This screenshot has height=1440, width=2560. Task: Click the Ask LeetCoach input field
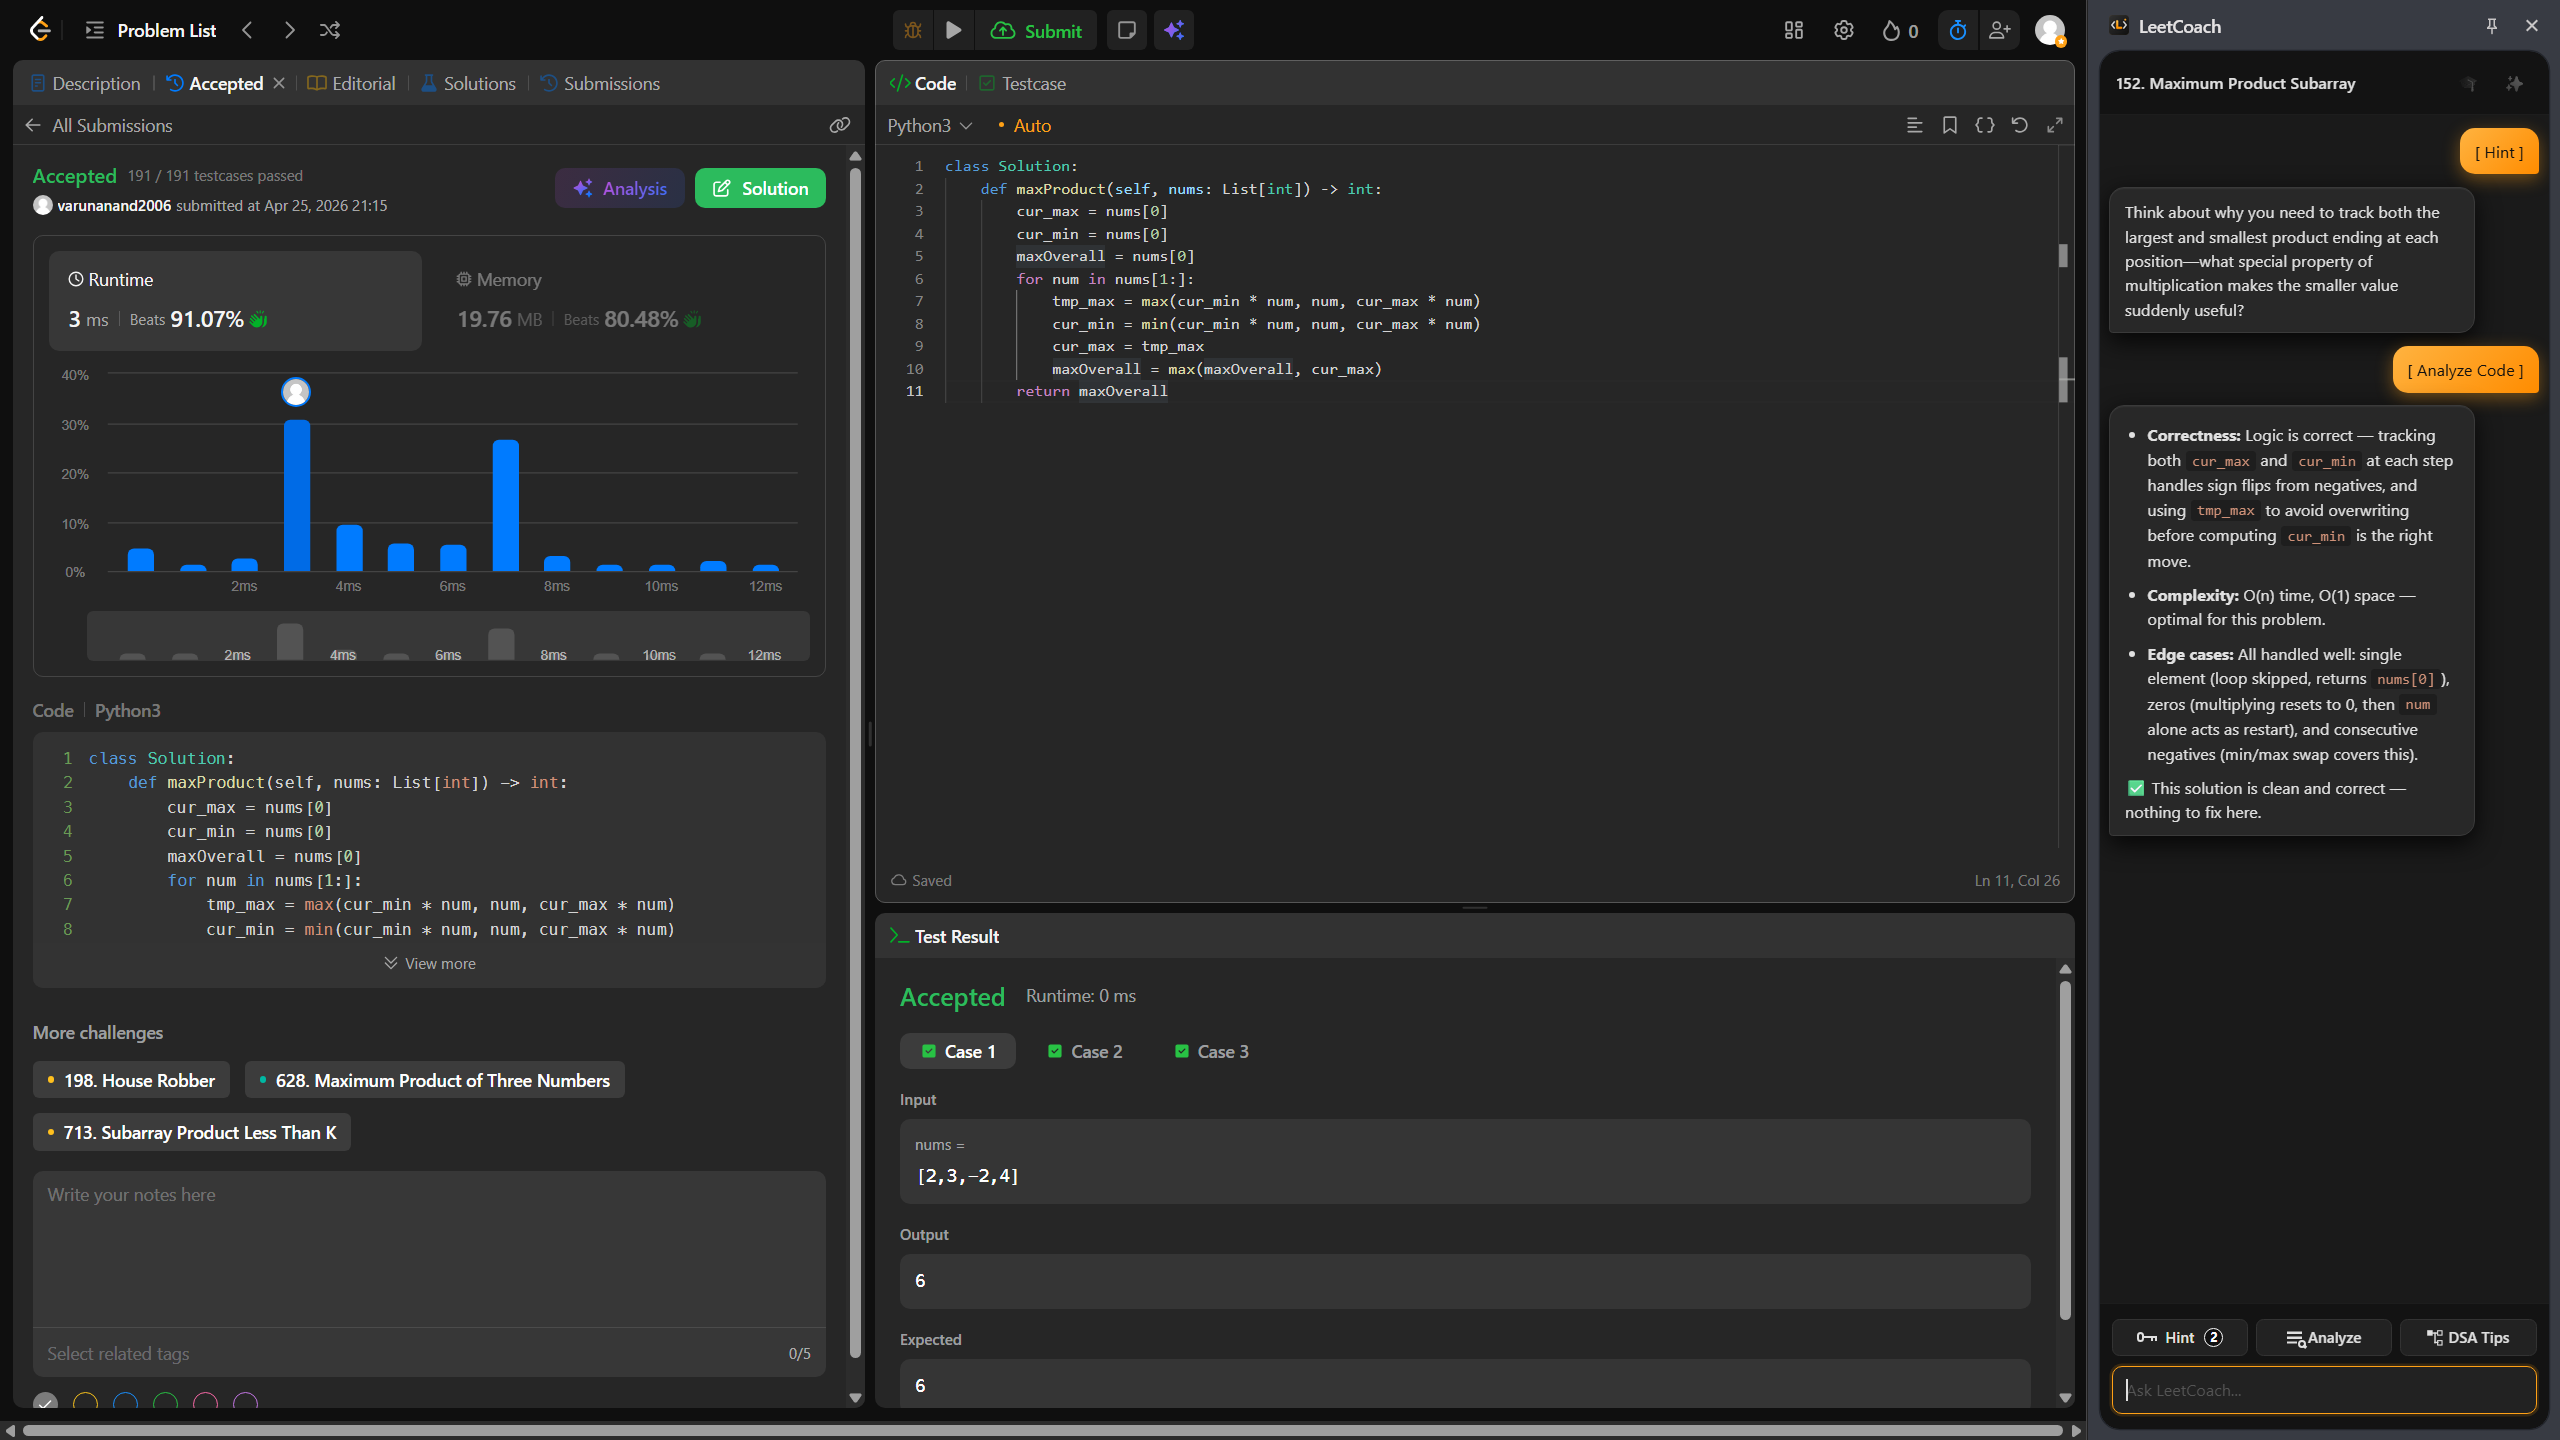pos(2323,1390)
